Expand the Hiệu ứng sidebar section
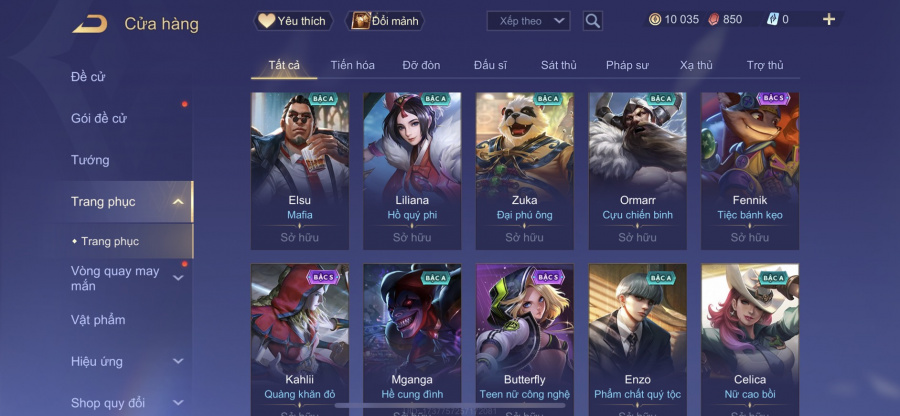 pos(179,361)
